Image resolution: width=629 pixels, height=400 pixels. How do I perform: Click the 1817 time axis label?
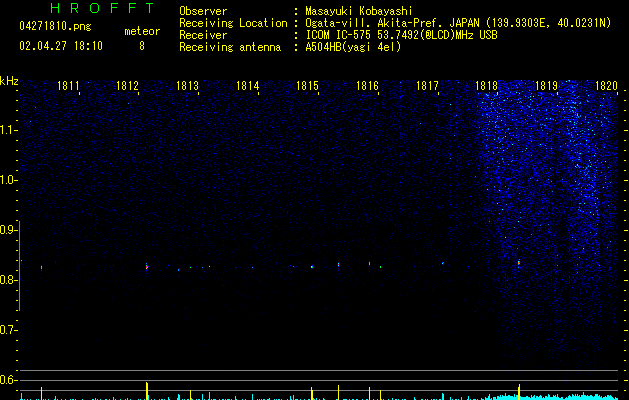tap(427, 86)
